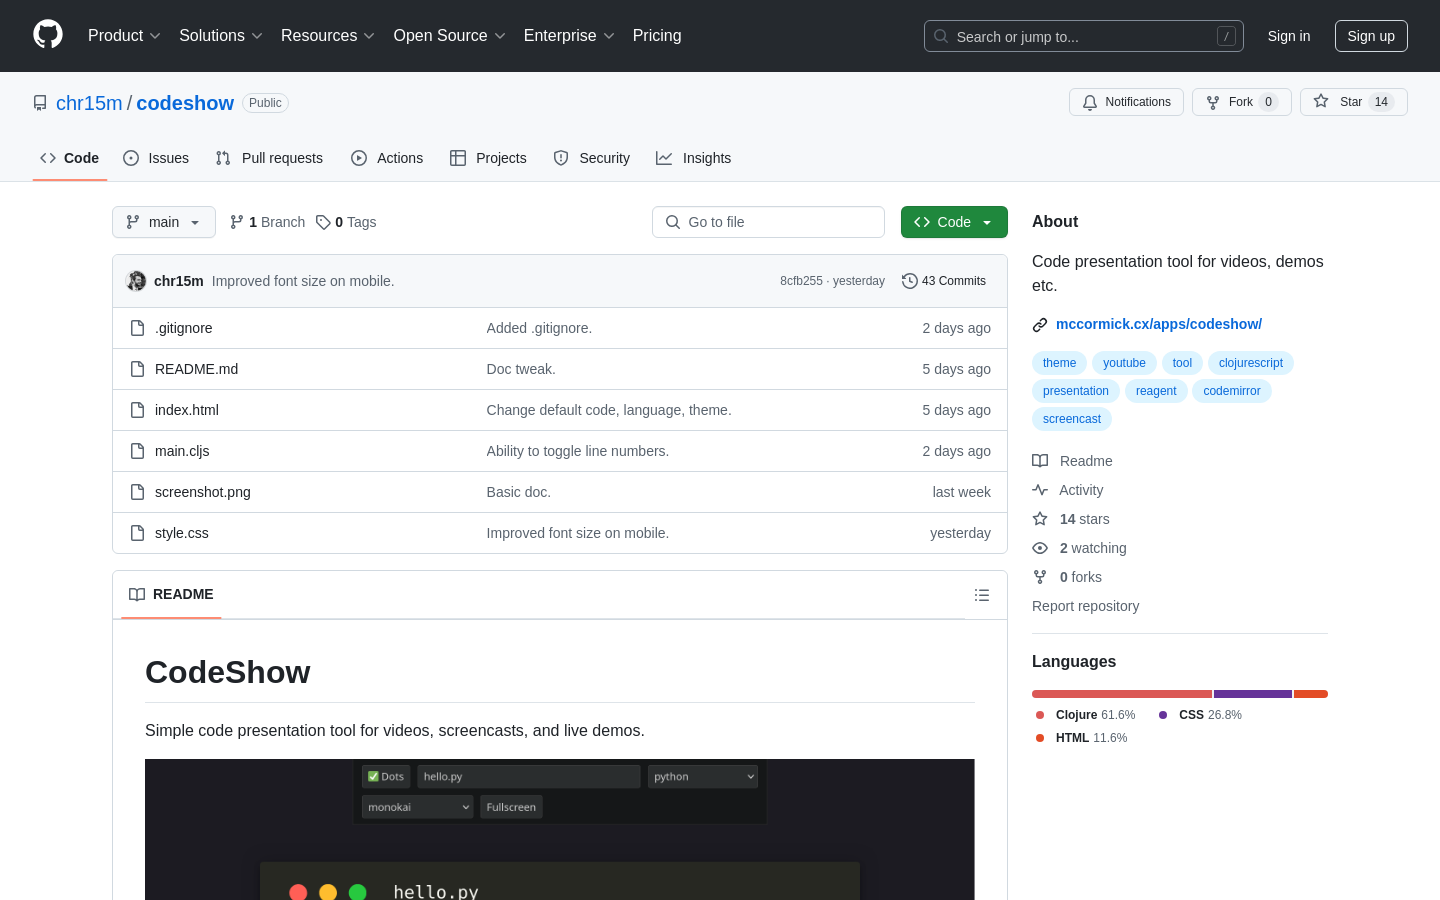Expand the Enterprise menu
This screenshot has height=900, width=1440.
pos(569,35)
